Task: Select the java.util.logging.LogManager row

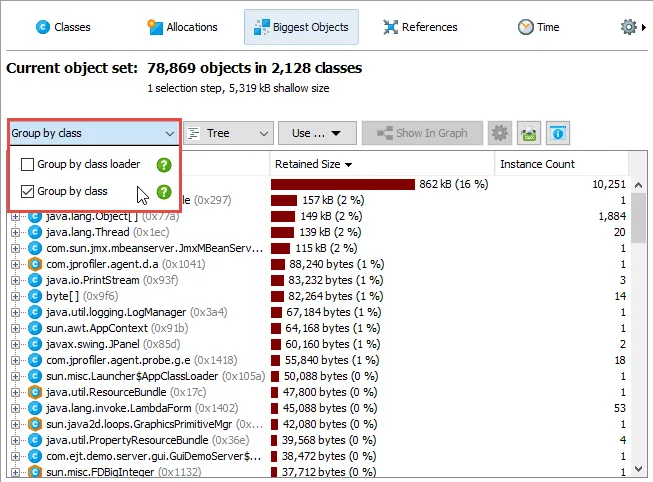Action: click(319, 312)
